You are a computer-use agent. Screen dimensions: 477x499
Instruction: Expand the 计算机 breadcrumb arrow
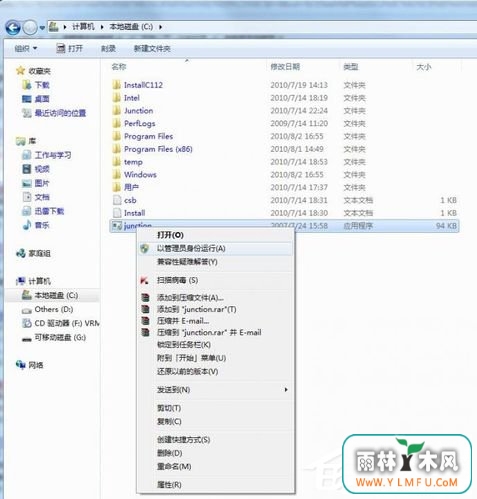pos(102,27)
